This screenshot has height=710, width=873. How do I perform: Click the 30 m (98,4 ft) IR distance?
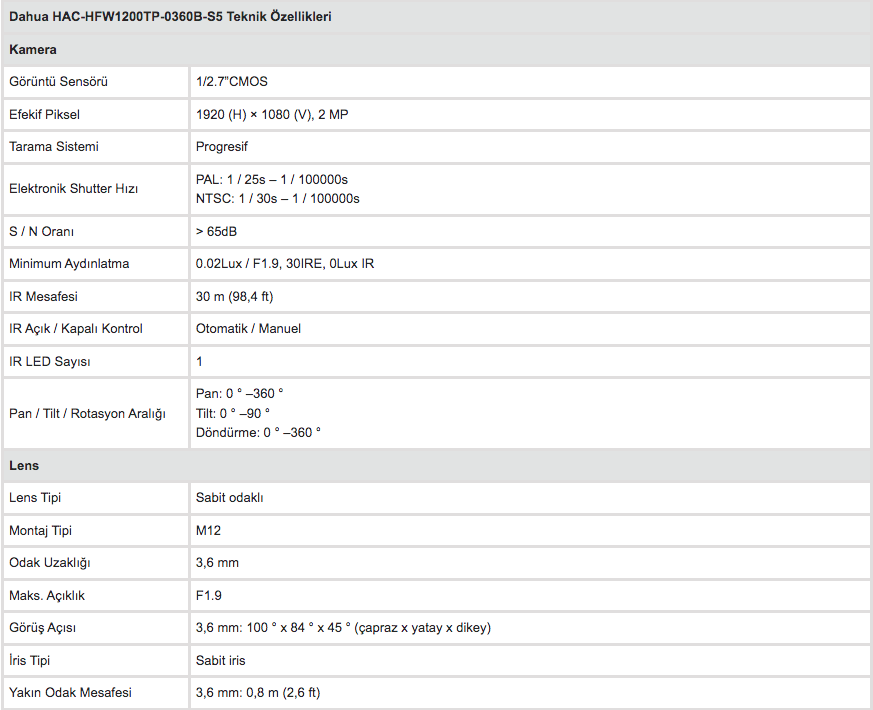[x=234, y=297]
